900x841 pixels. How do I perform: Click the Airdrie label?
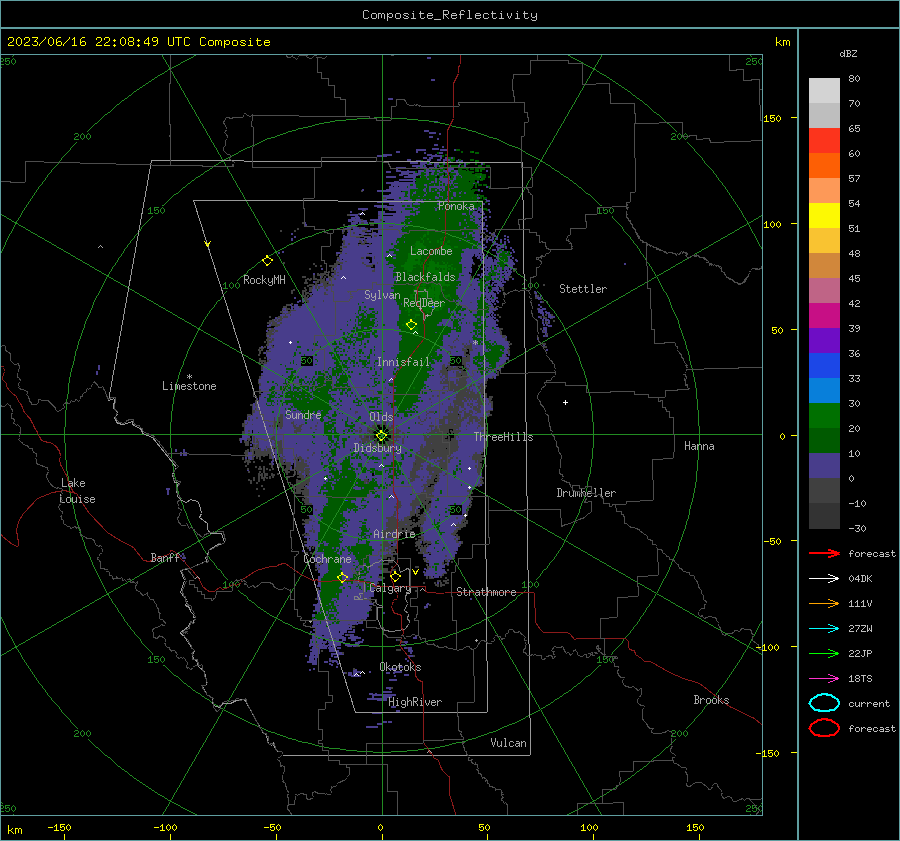pyautogui.click(x=394, y=534)
